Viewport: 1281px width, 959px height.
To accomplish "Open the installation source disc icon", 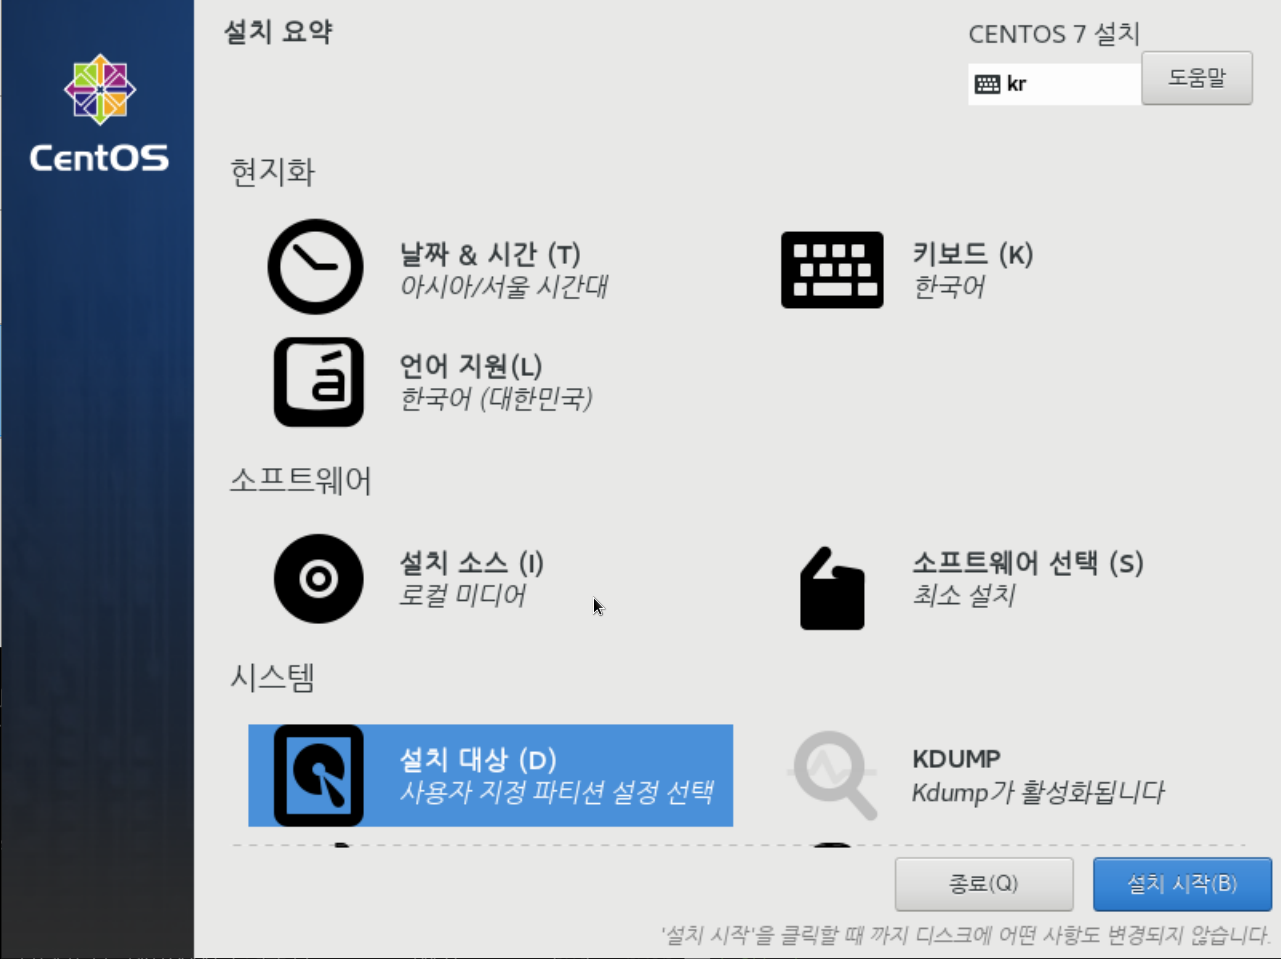I will pyautogui.click(x=319, y=579).
